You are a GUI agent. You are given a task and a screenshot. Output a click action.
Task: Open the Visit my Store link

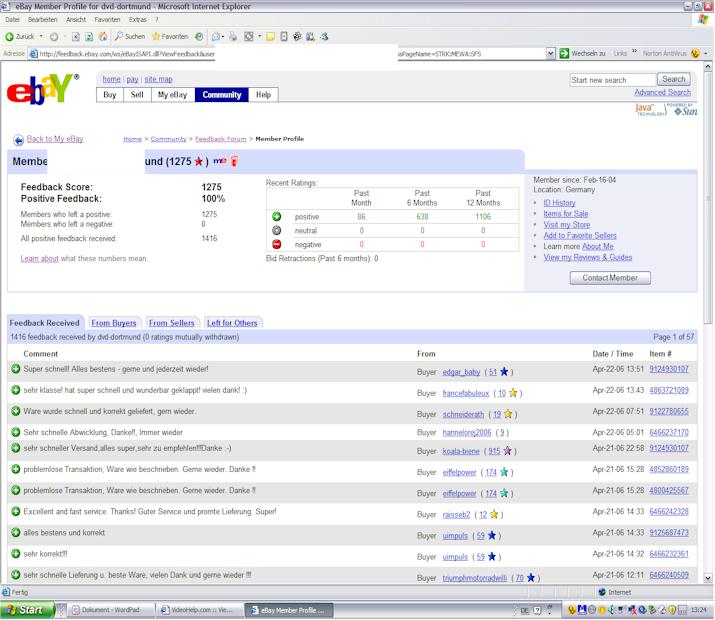567,225
